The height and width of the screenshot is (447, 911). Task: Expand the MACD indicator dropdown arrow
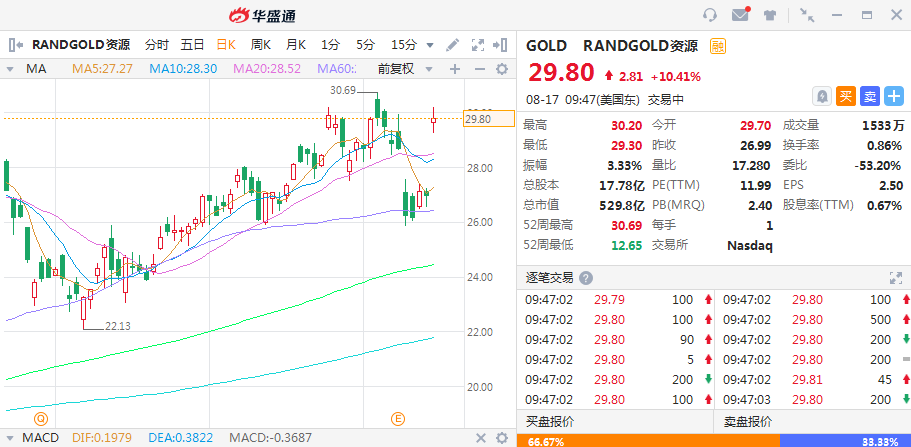pyautogui.click(x=10, y=438)
